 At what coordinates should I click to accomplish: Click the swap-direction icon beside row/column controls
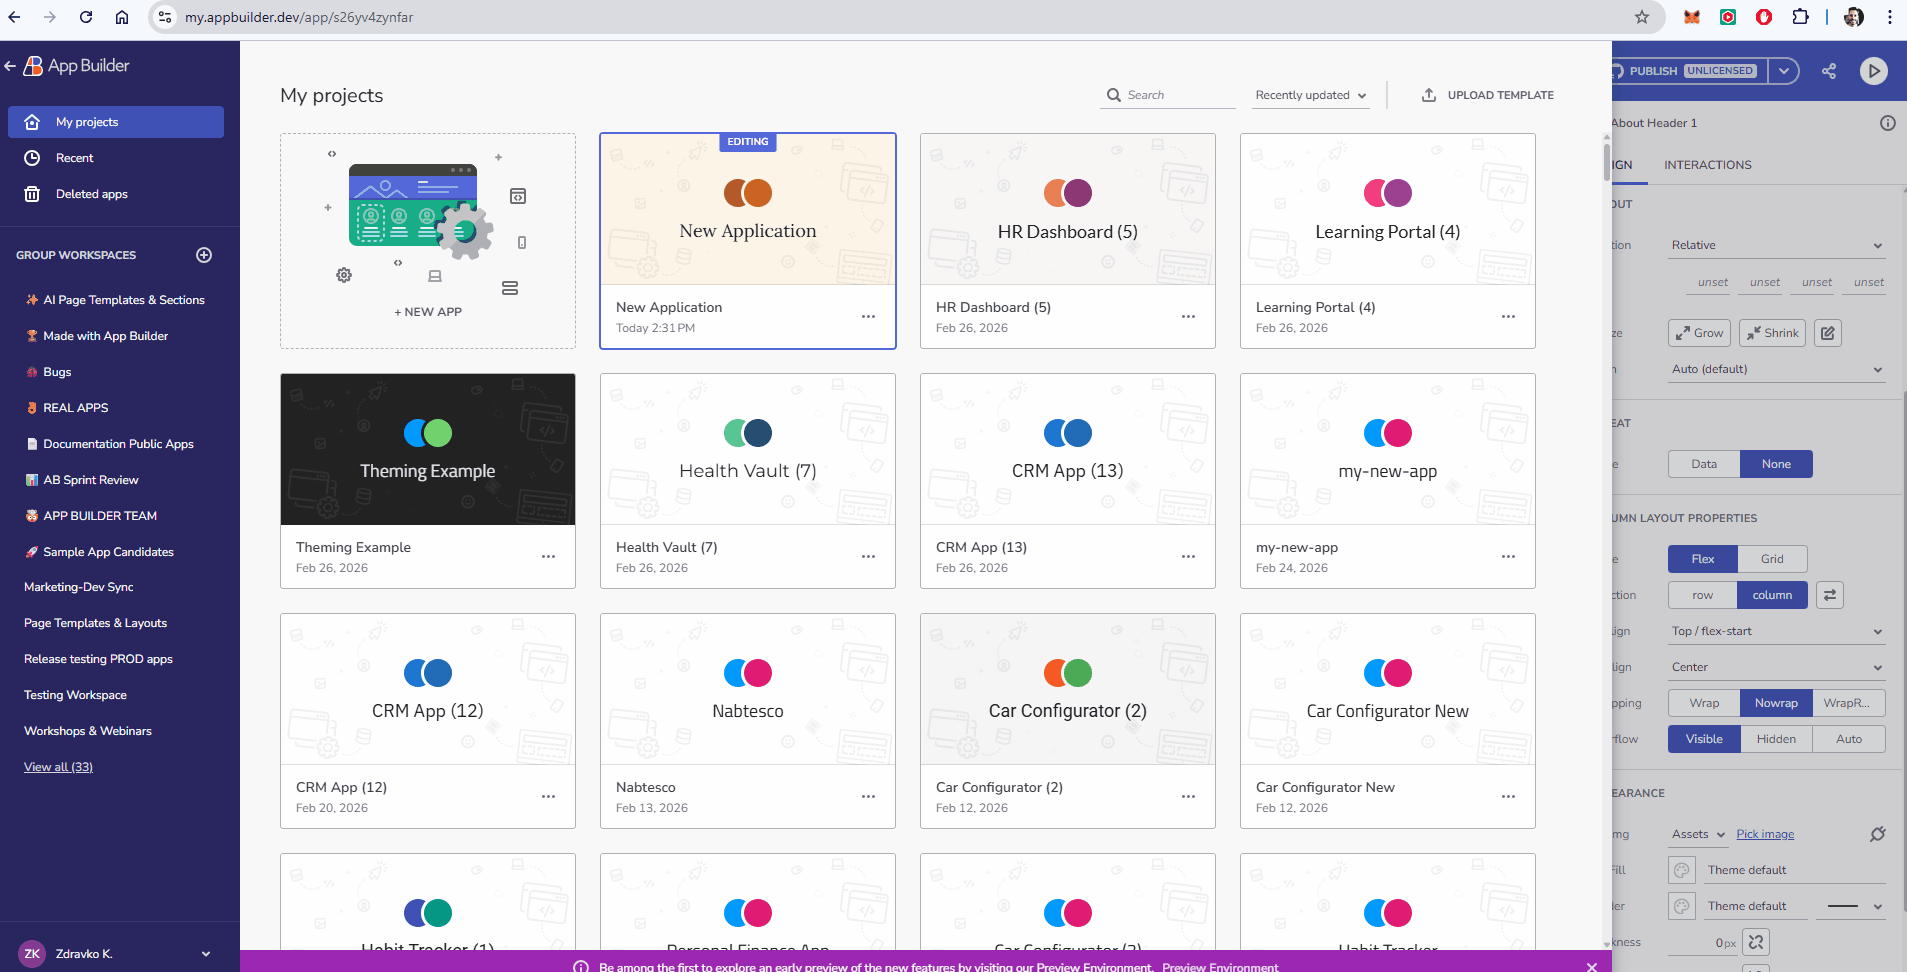click(x=1829, y=594)
